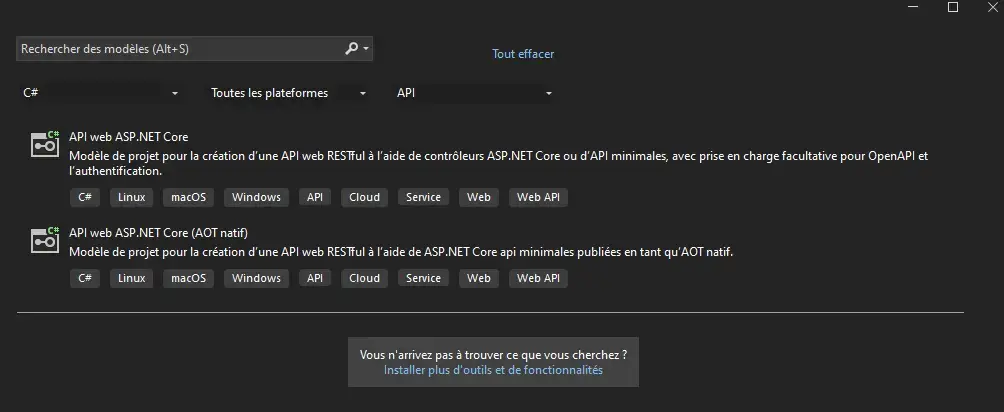Click the API web ASP.NET Core title
The image size is (1004, 412).
point(129,136)
